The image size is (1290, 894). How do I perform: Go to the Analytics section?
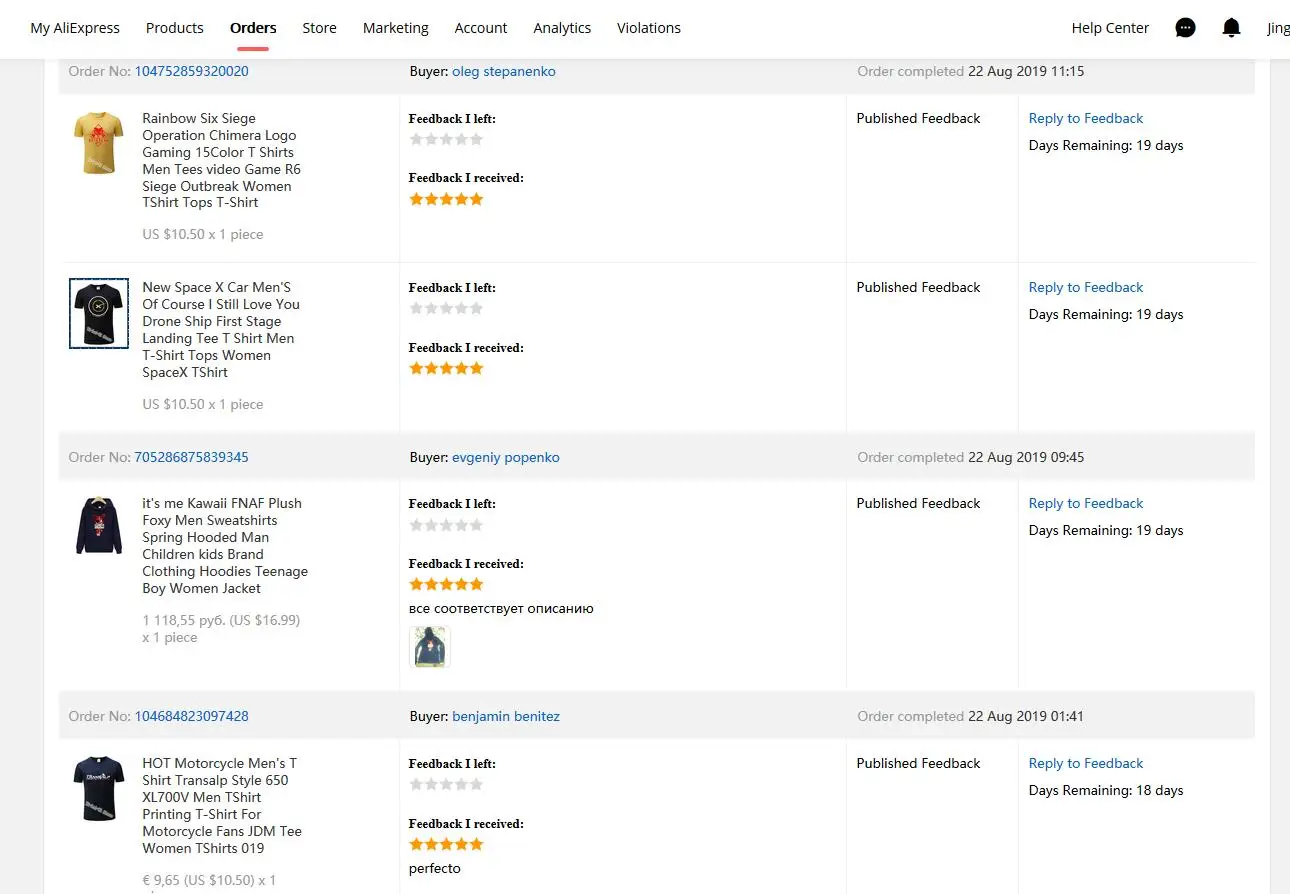click(x=562, y=28)
